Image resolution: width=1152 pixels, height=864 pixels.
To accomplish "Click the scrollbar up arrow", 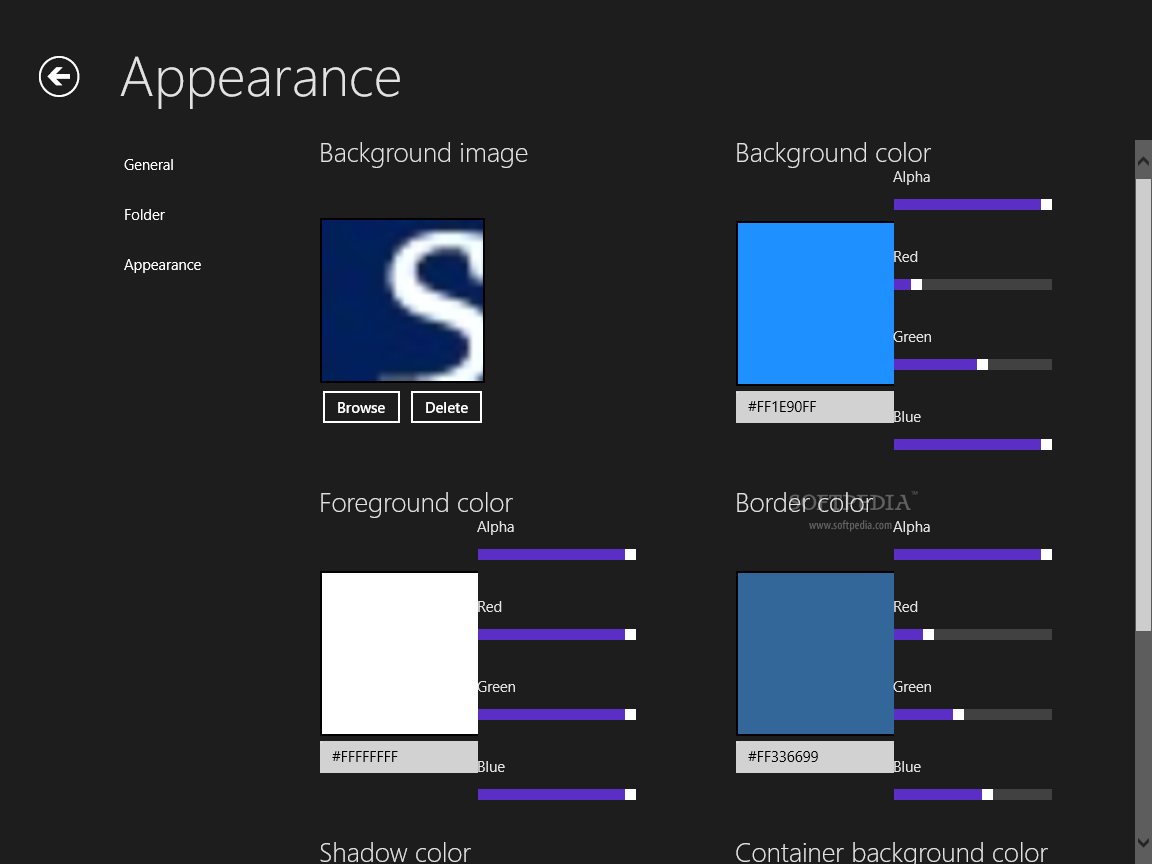I will coord(1143,160).
